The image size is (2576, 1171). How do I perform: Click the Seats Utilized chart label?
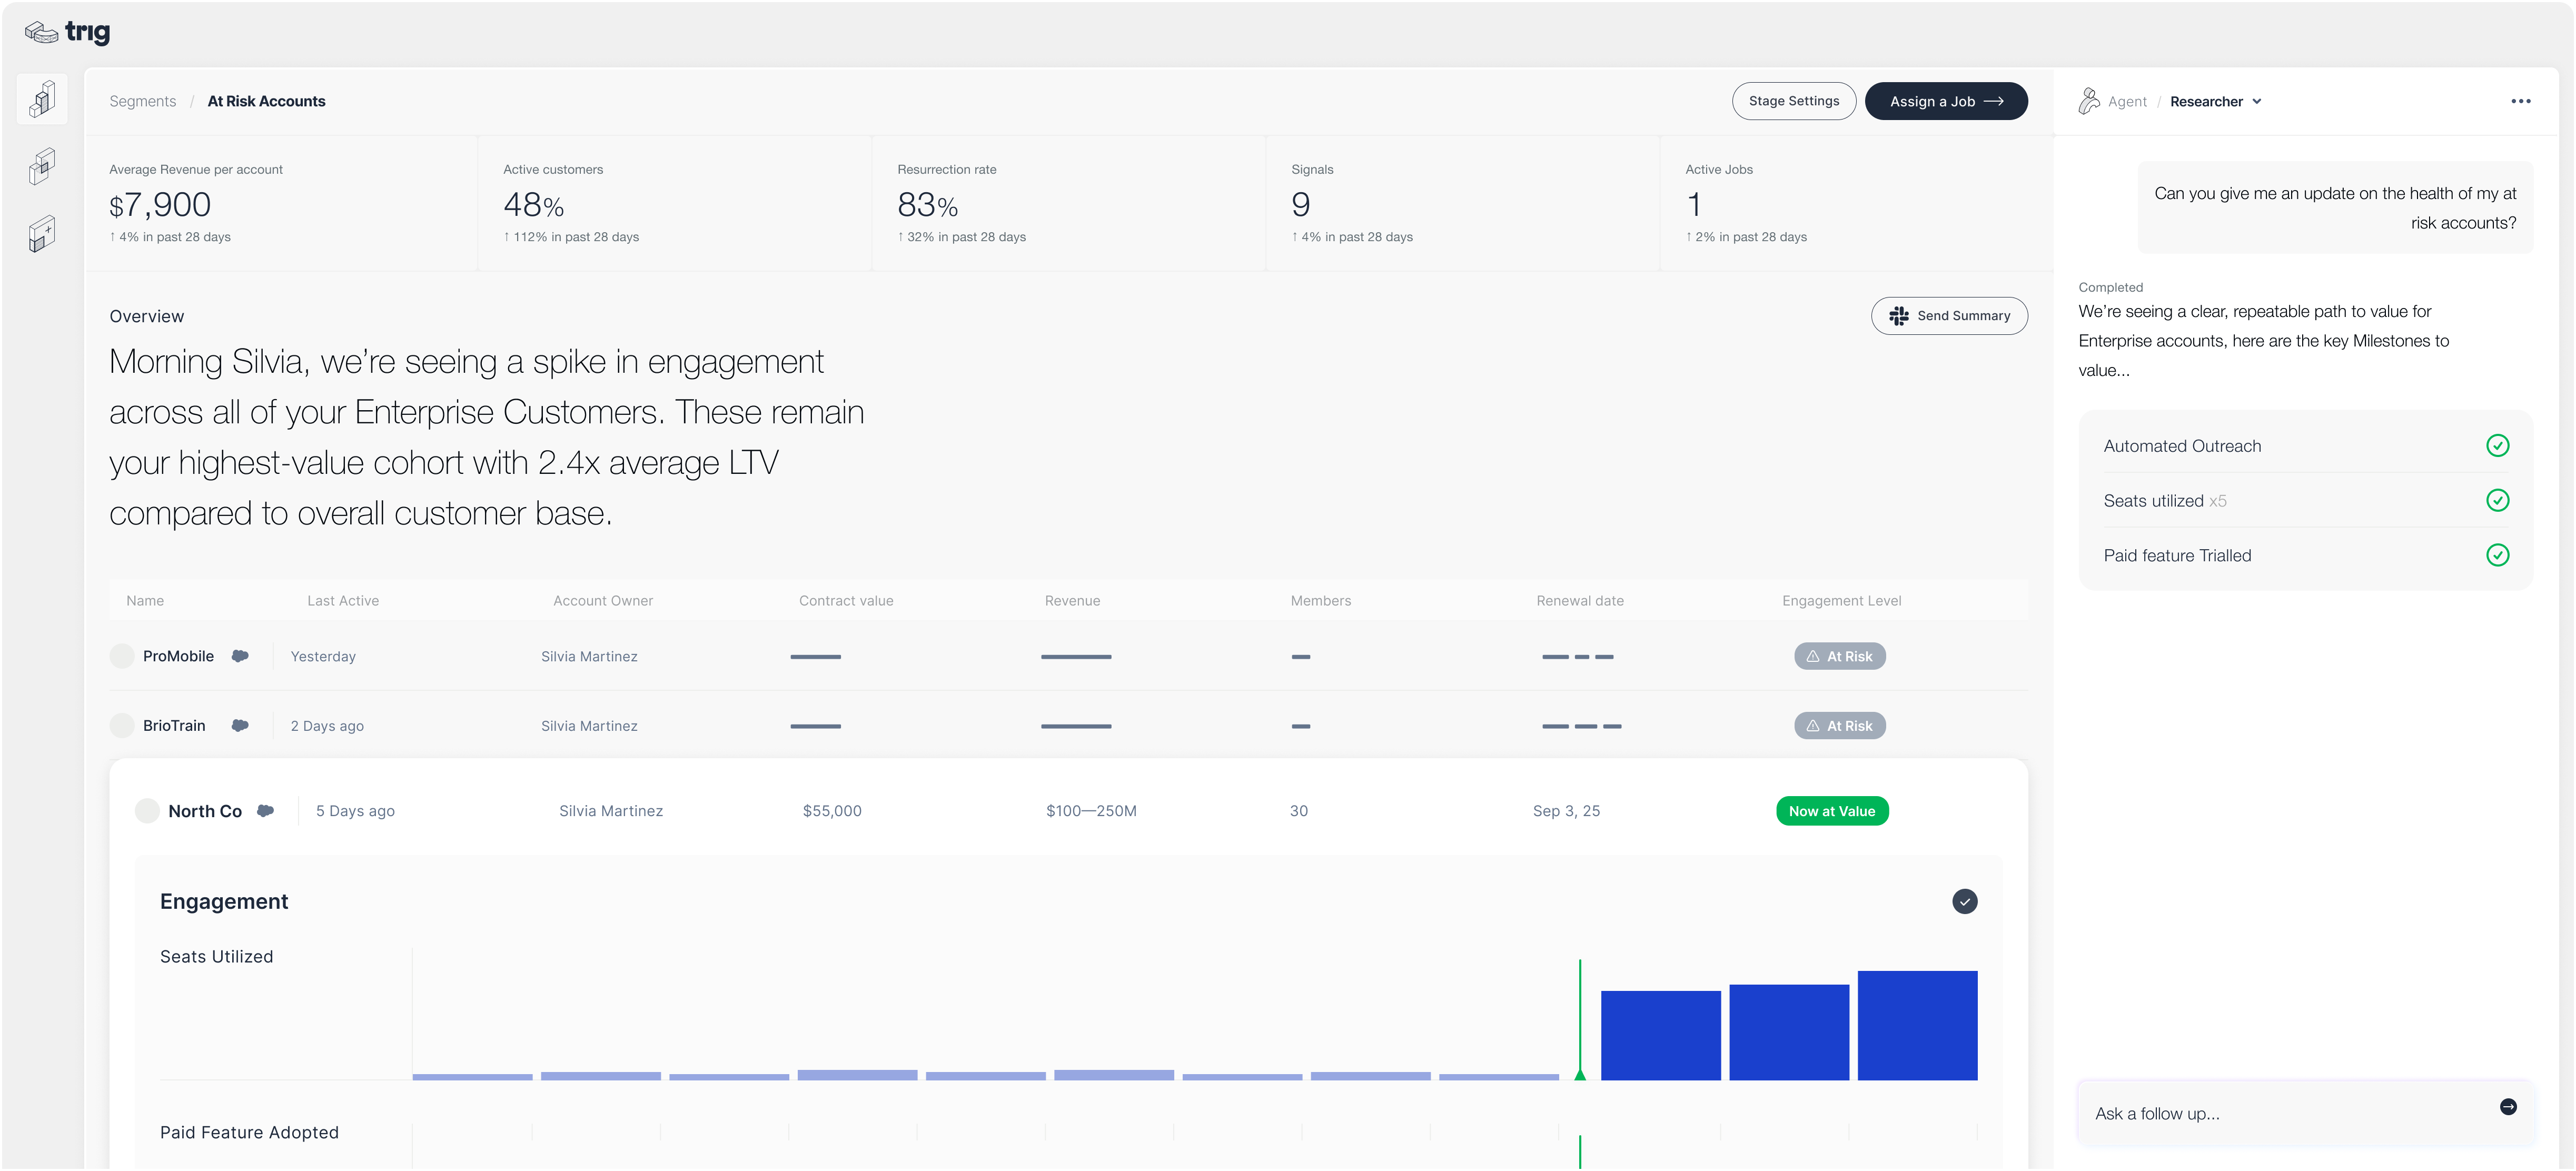(216, 957)
